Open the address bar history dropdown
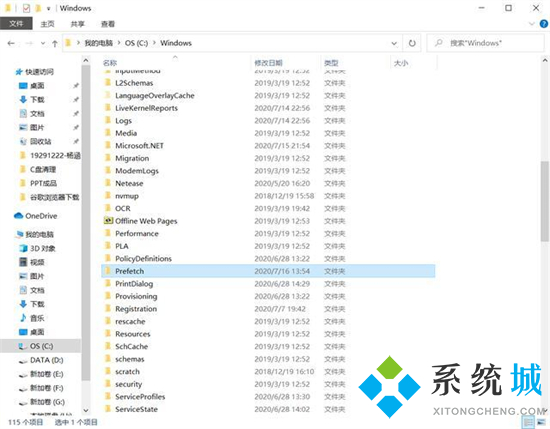 coord(394,43)
